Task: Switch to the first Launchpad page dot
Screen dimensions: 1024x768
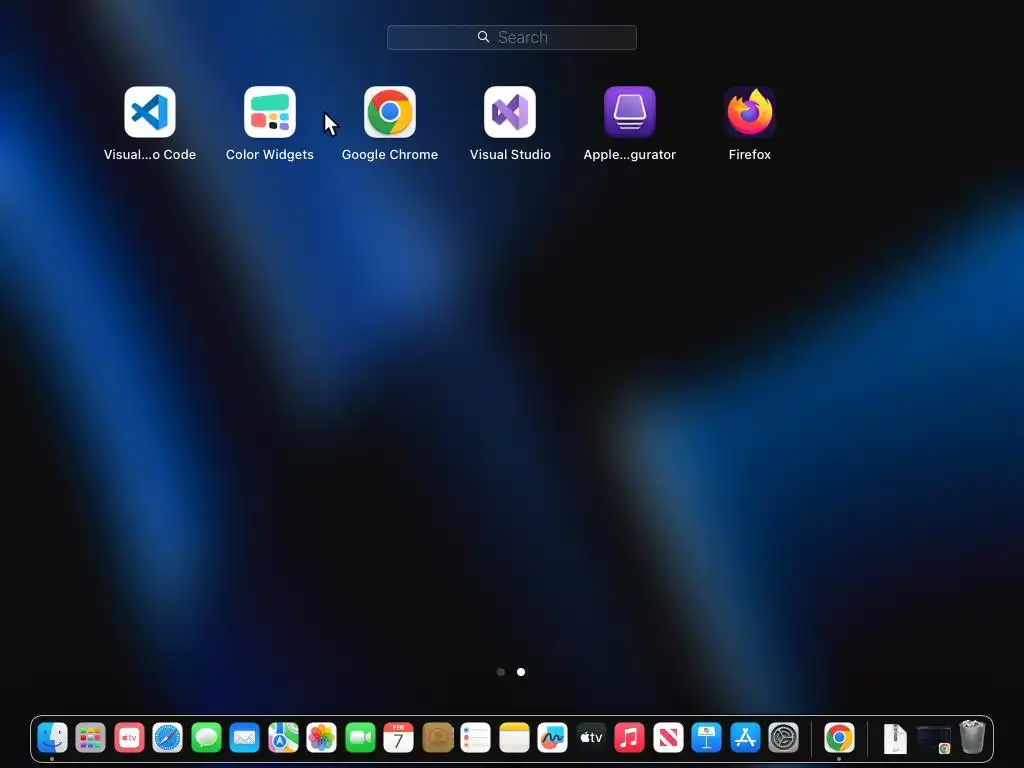Action: click(501, 672)
